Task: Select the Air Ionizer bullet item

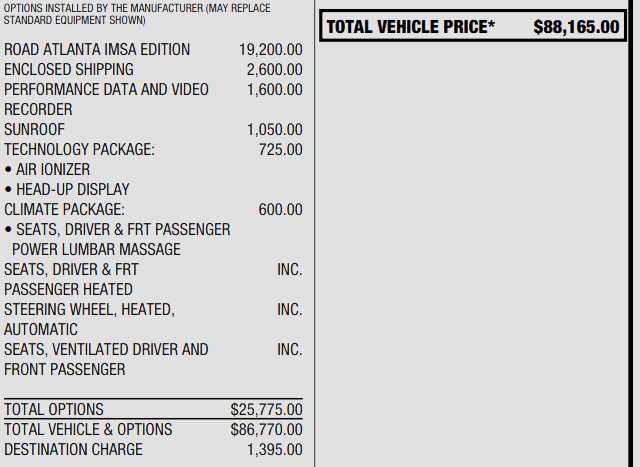Action: 52,170
